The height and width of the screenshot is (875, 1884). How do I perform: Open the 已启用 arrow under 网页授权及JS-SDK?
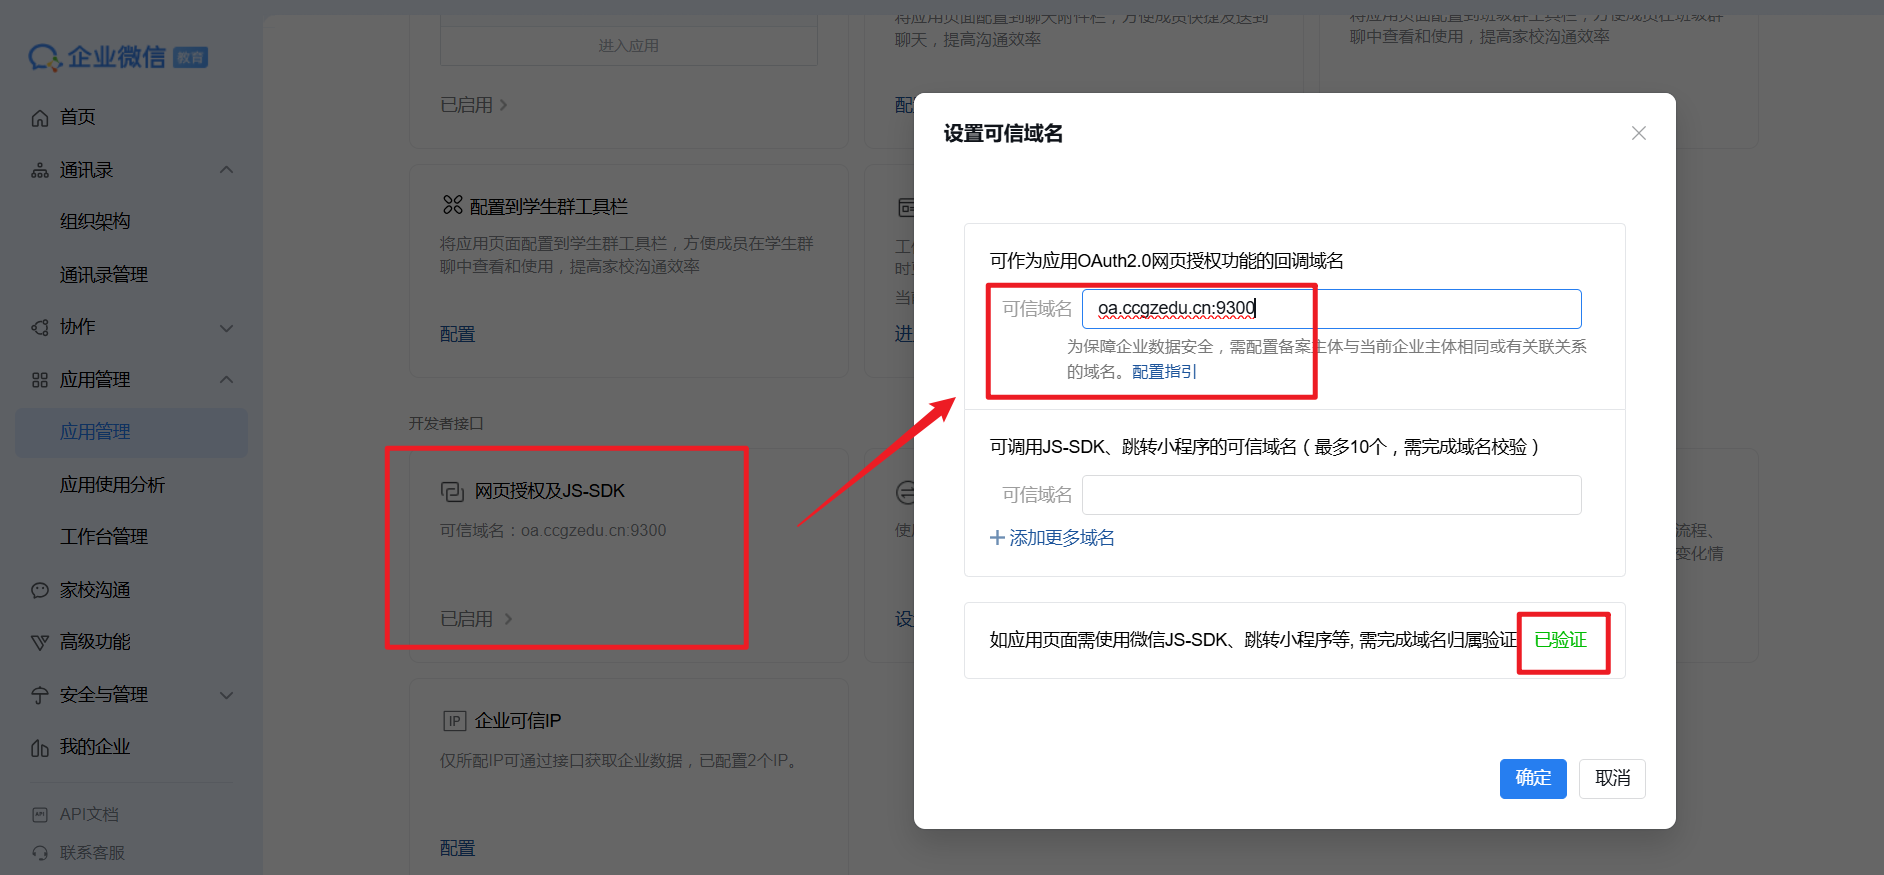pyautogui.click(x=508, y=619)
